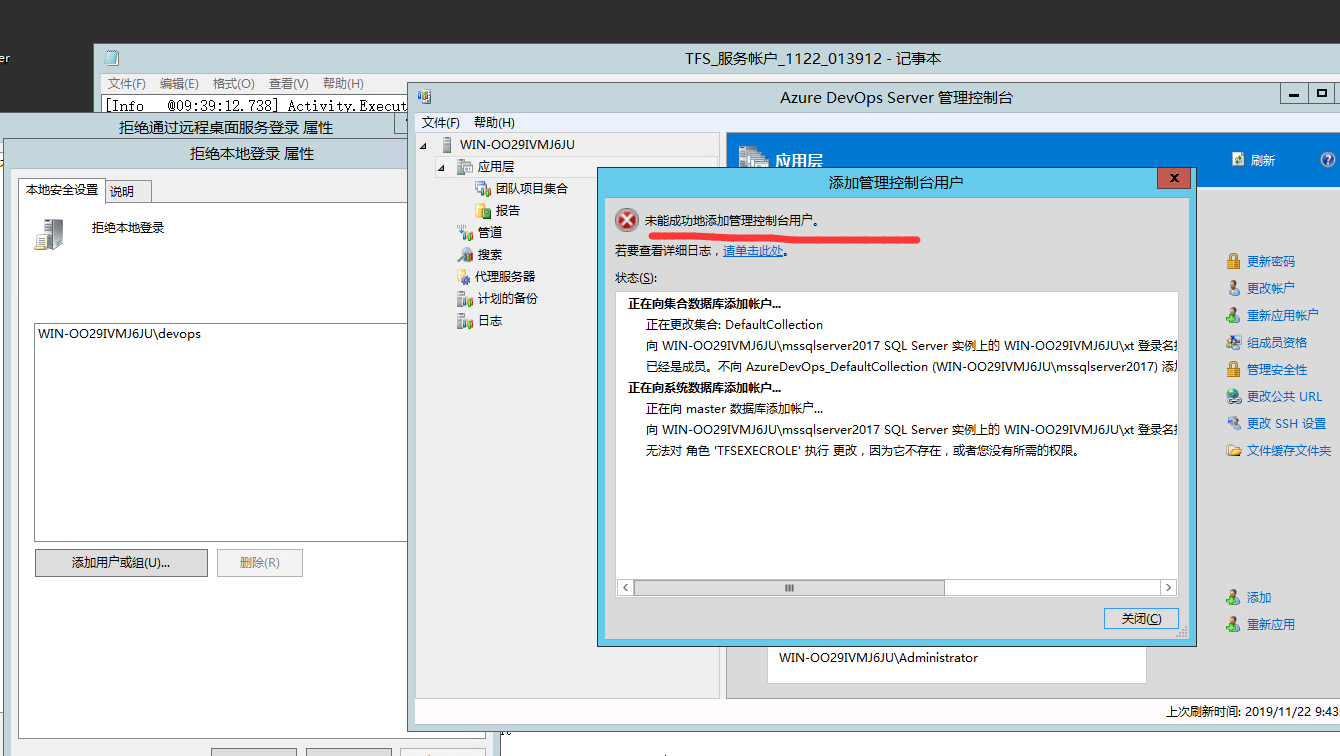Click the 关闭(C) button in the dialog
1340x756 pixels.
point(1141,618)
